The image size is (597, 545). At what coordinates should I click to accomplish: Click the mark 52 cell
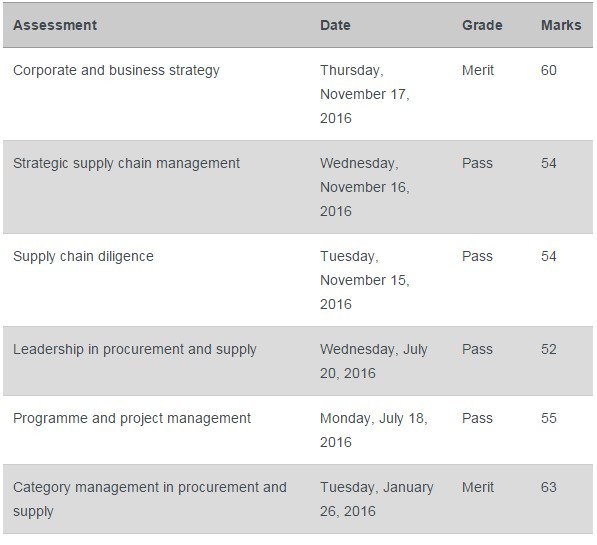(549, 349)
